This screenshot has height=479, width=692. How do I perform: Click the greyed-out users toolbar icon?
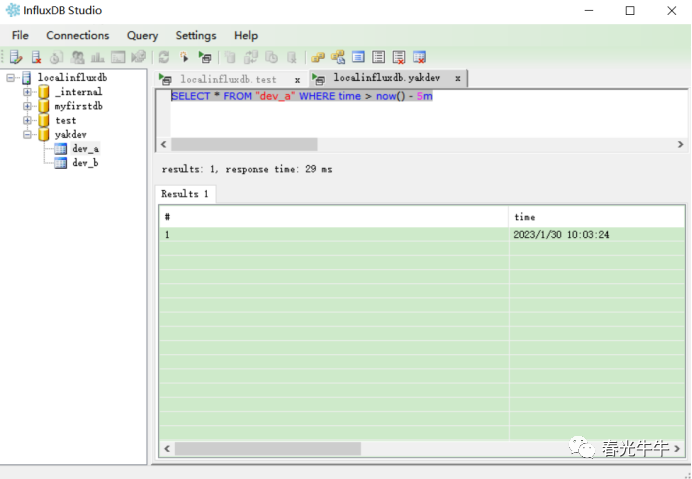pos(78,57)
